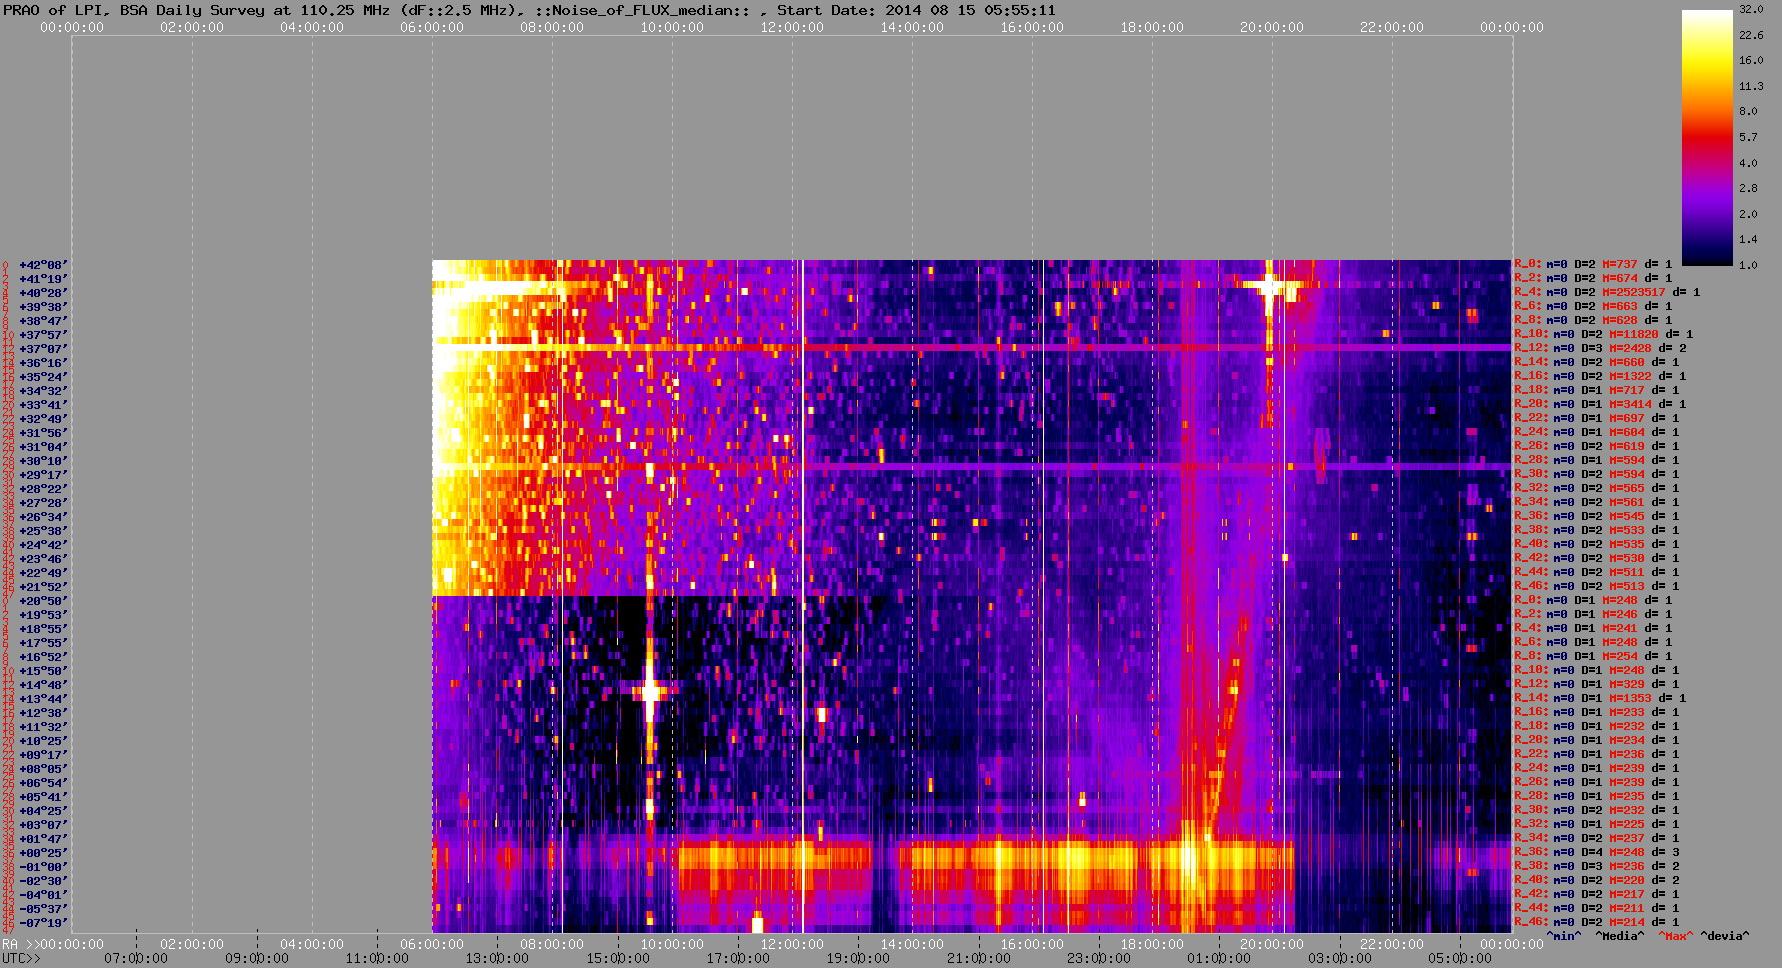Click the +42°08' declination label
Viewport: 1782px width, 968px height.
pos(43,265)
